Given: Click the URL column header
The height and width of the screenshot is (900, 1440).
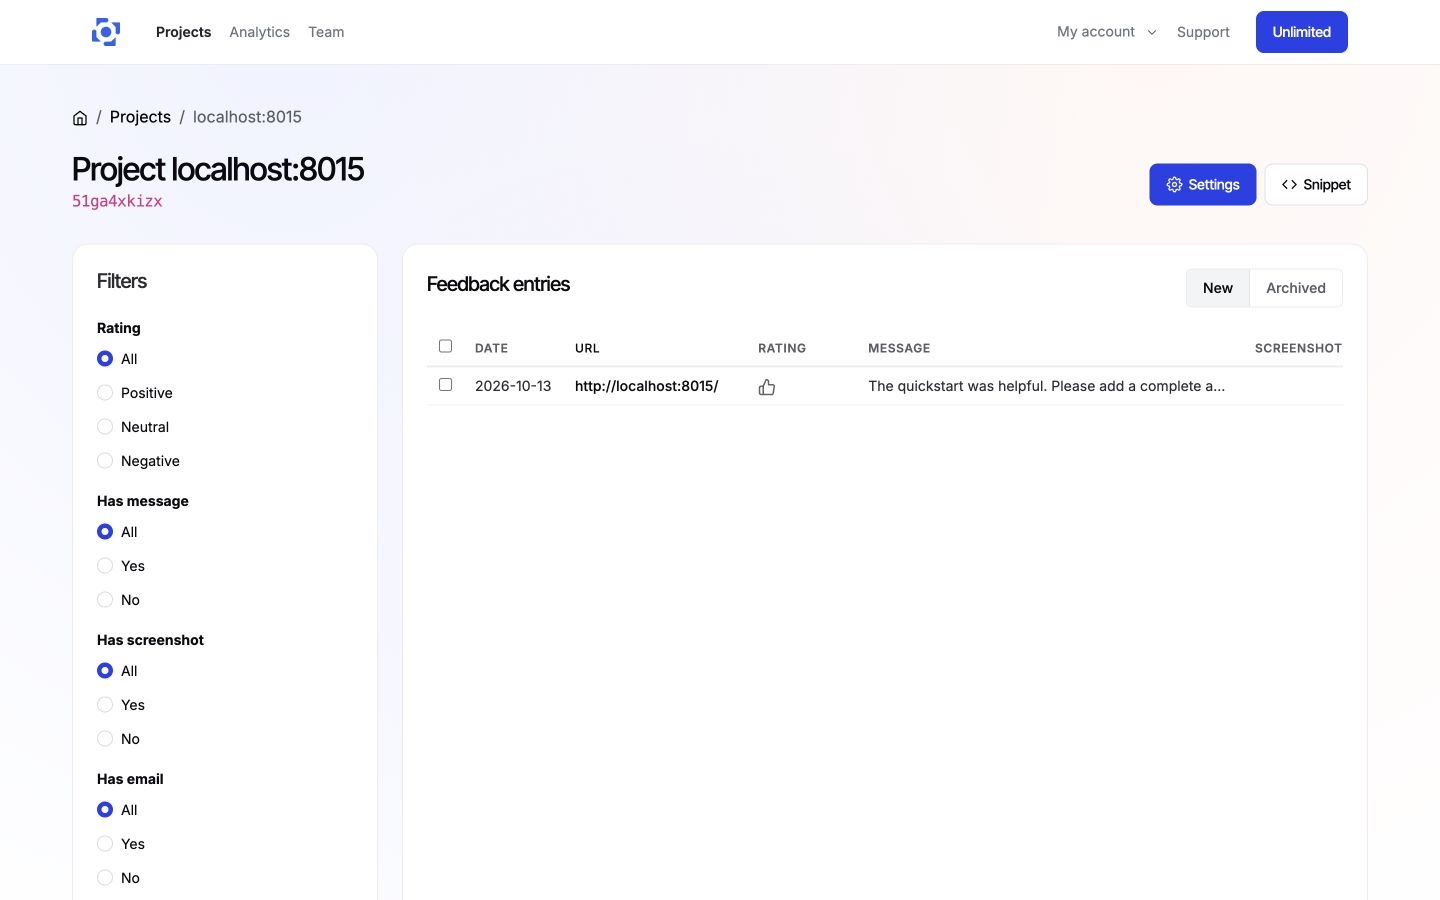Looking at the screenshot, I should pyautogui.click(x=587, y=348).
